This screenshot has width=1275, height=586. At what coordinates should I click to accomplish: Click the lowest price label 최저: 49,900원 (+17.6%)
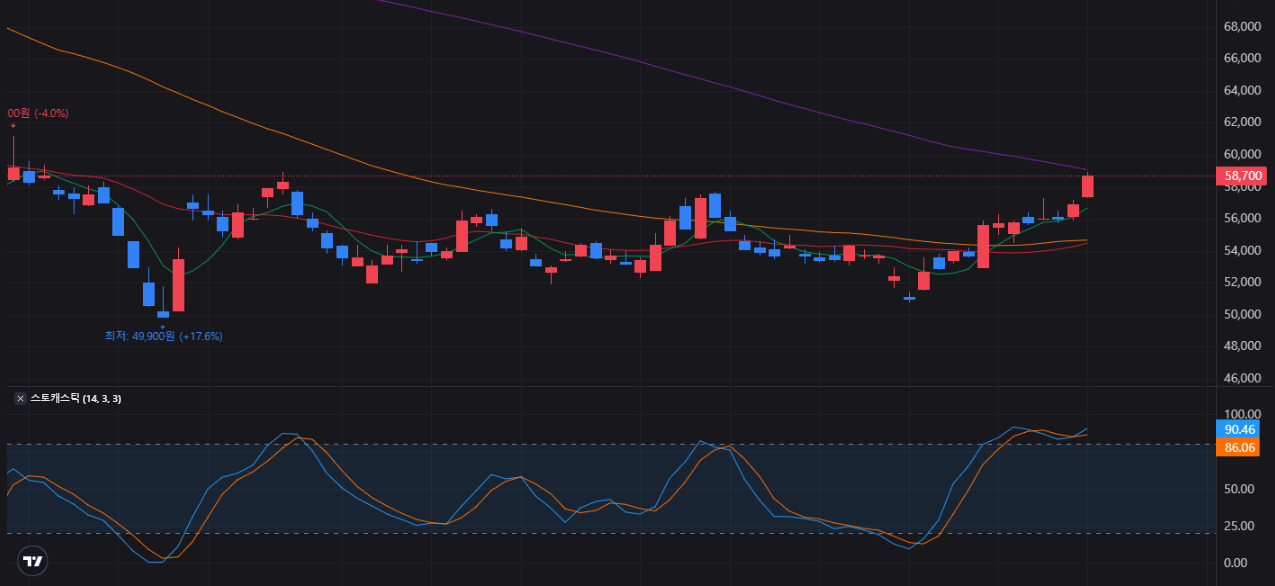[163, 336]
